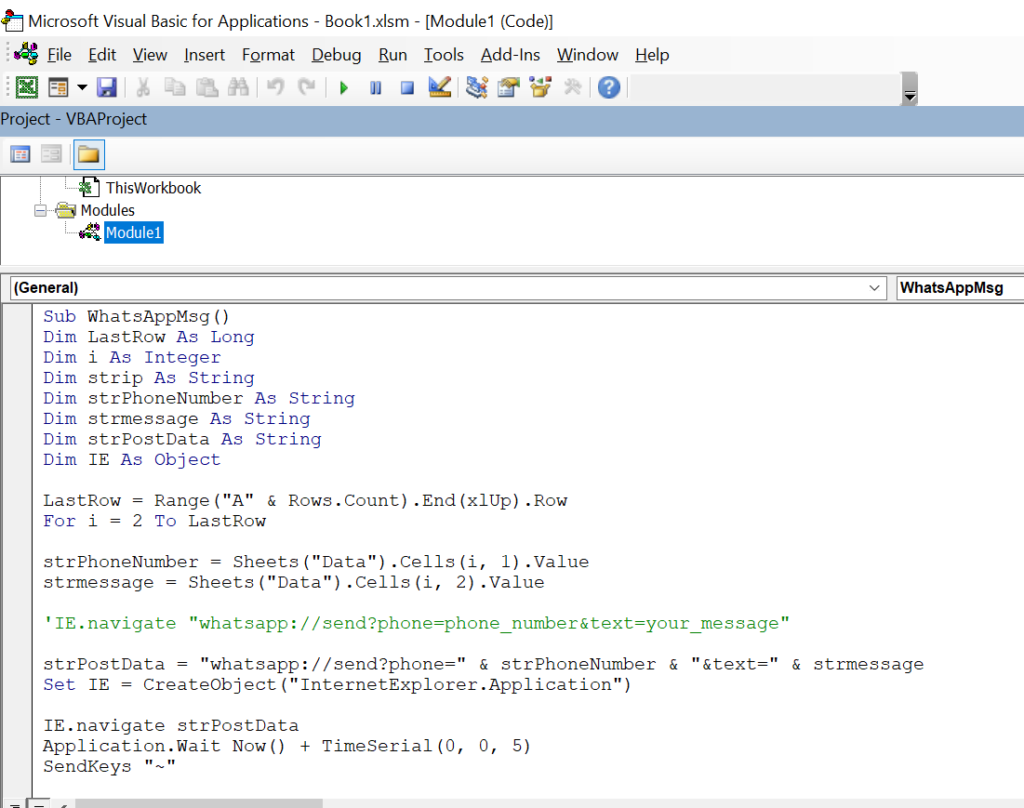Open the Properties Window icon

508,87
